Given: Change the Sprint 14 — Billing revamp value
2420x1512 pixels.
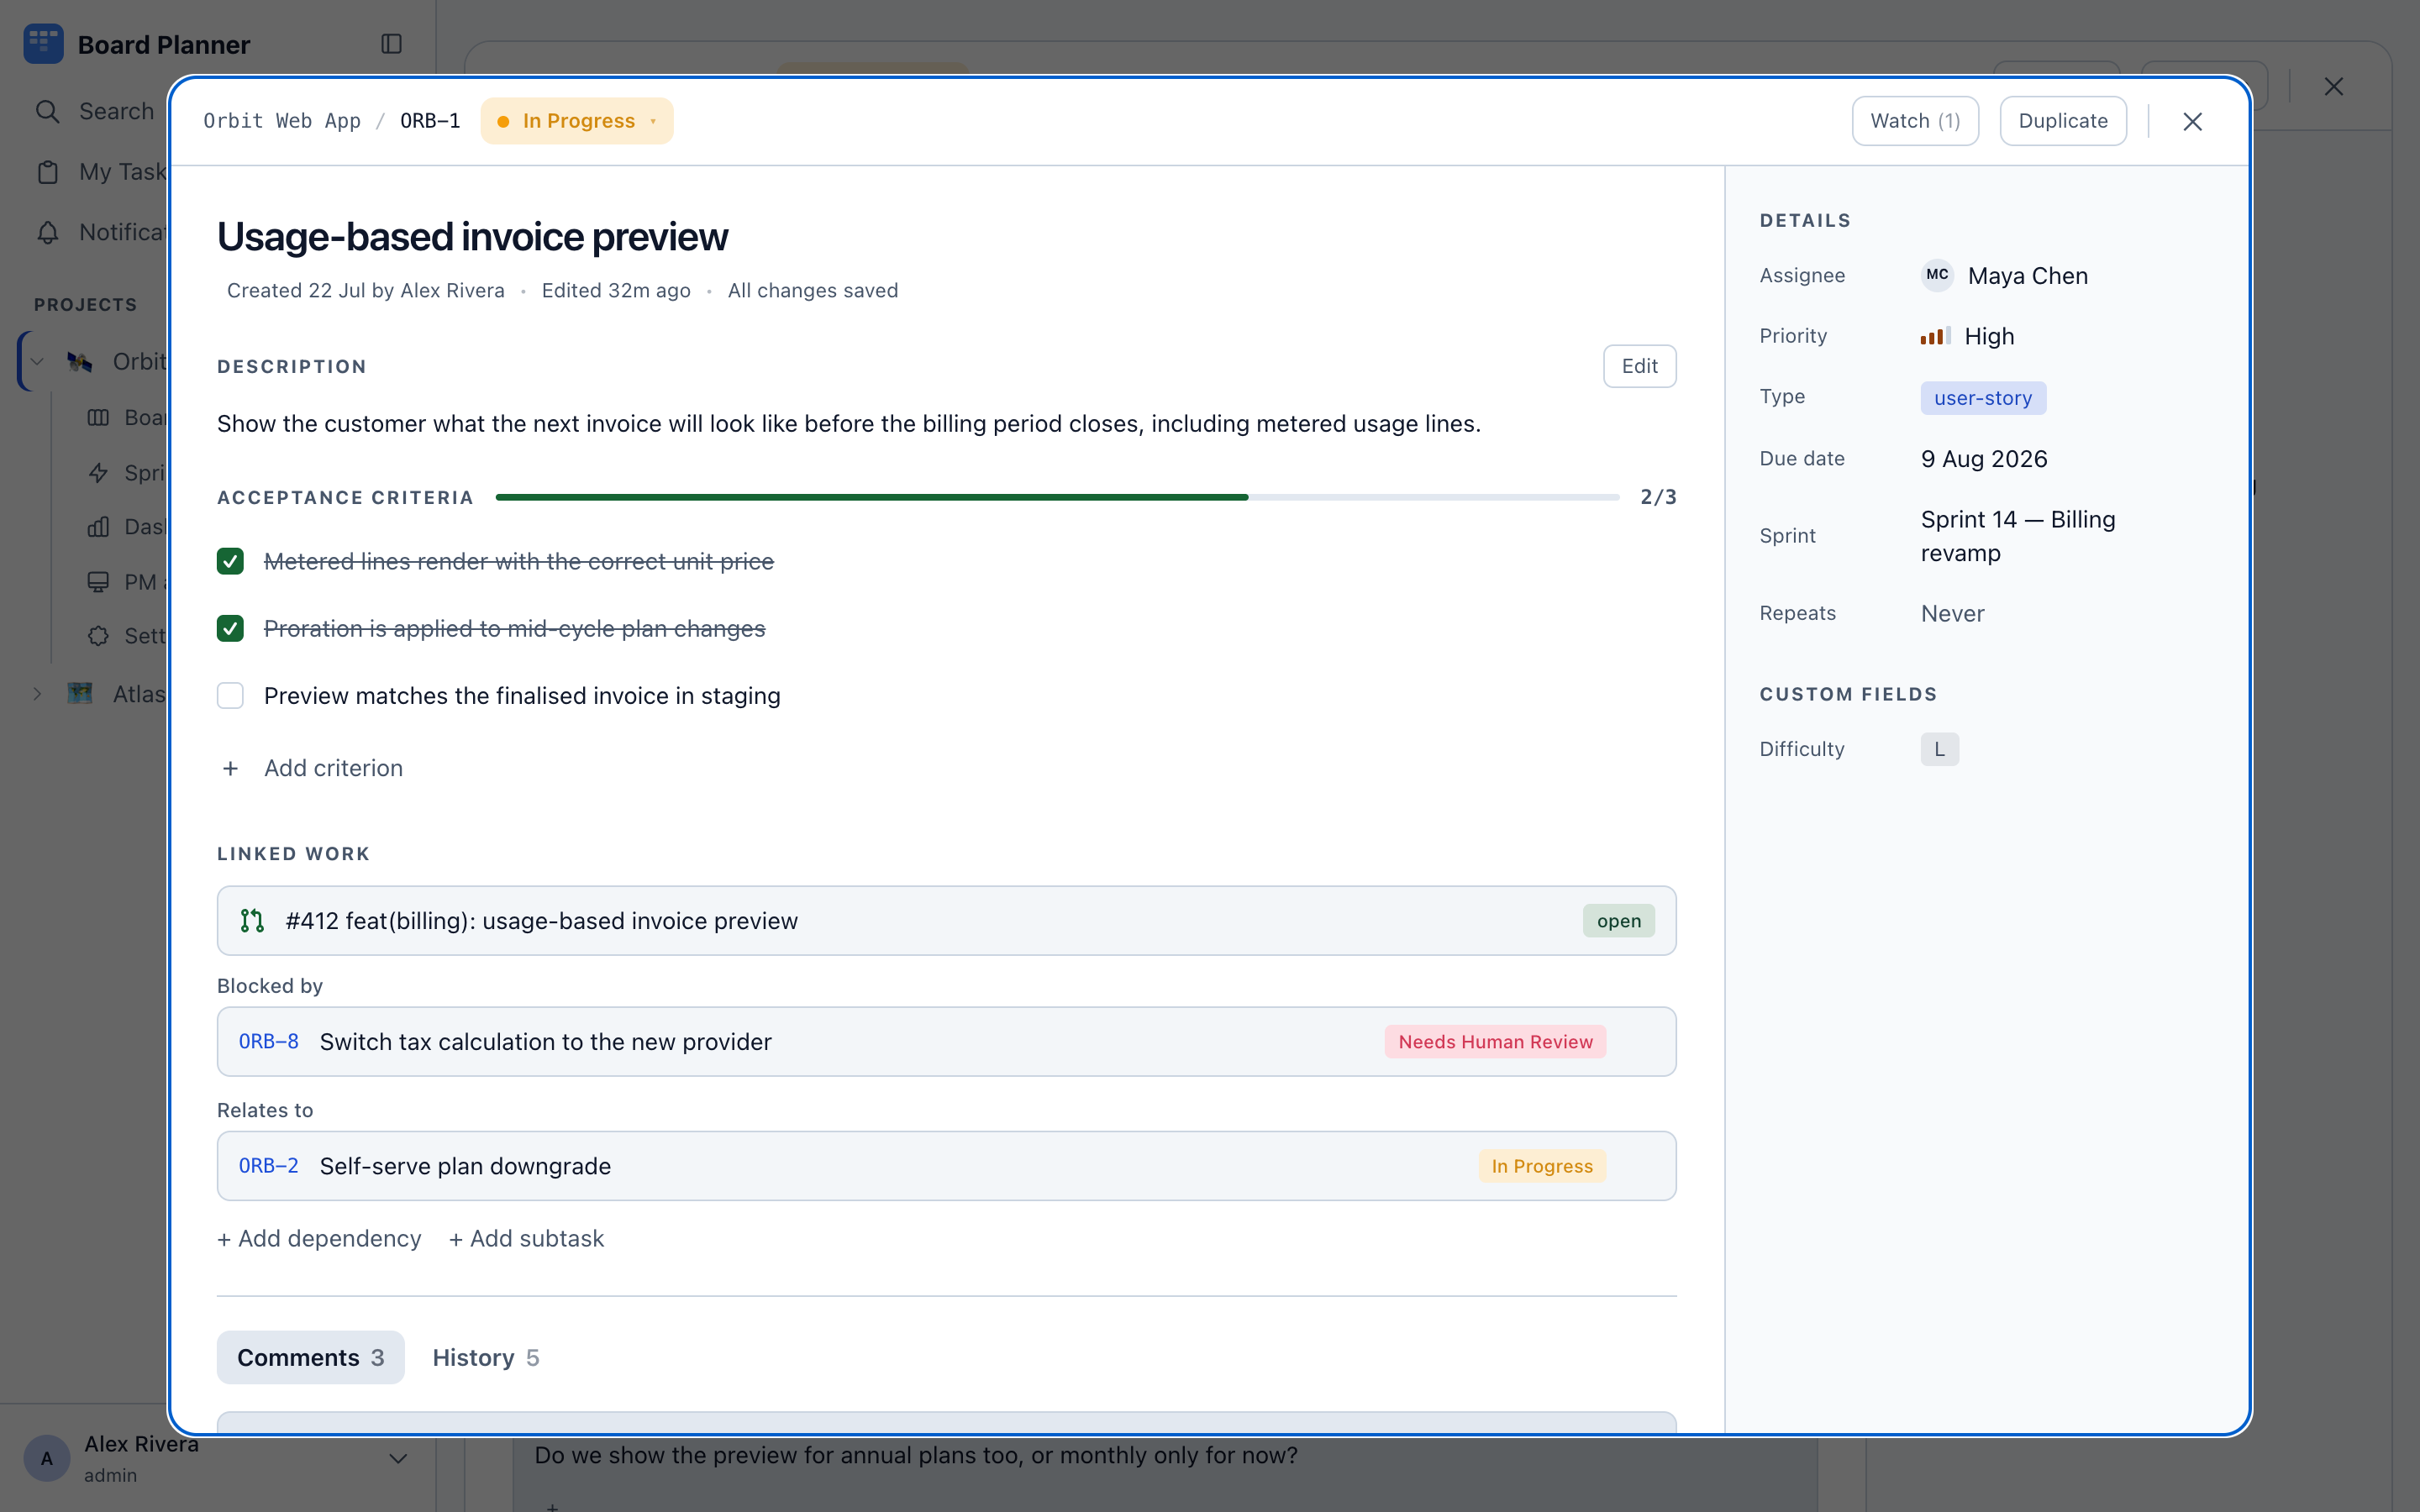Looking at the screenshot, I should point(2018,536).
